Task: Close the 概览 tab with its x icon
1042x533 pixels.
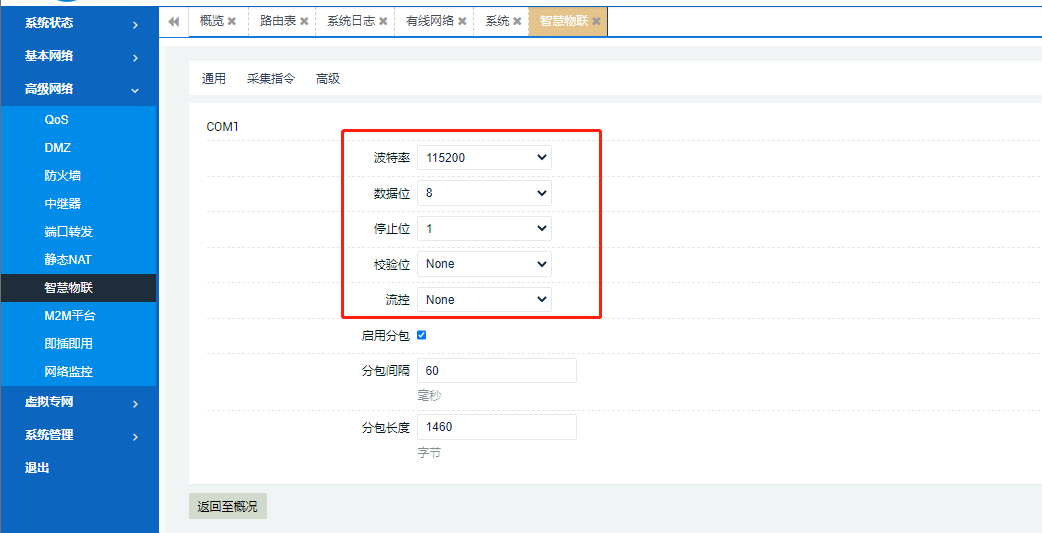Action: [x=232, y=21]
